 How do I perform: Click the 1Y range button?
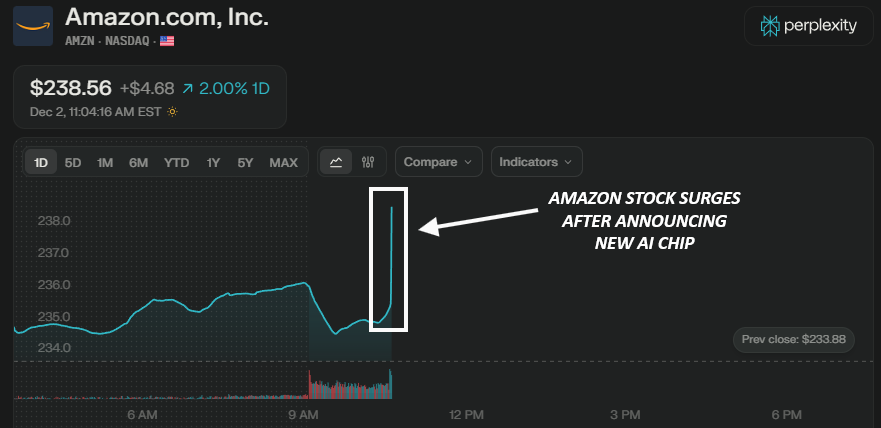[x=213, y=162]
